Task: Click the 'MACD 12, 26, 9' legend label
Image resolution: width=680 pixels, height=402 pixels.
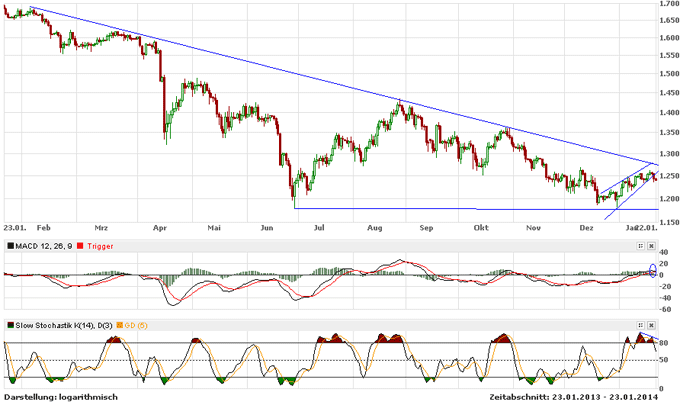Action: click(x=45, y=245)
